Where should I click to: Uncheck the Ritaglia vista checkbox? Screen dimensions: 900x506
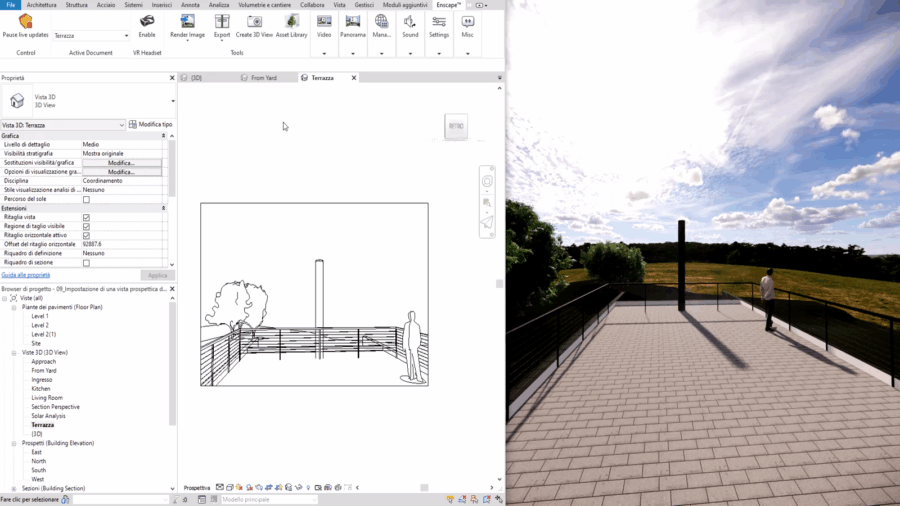point(86,217)
